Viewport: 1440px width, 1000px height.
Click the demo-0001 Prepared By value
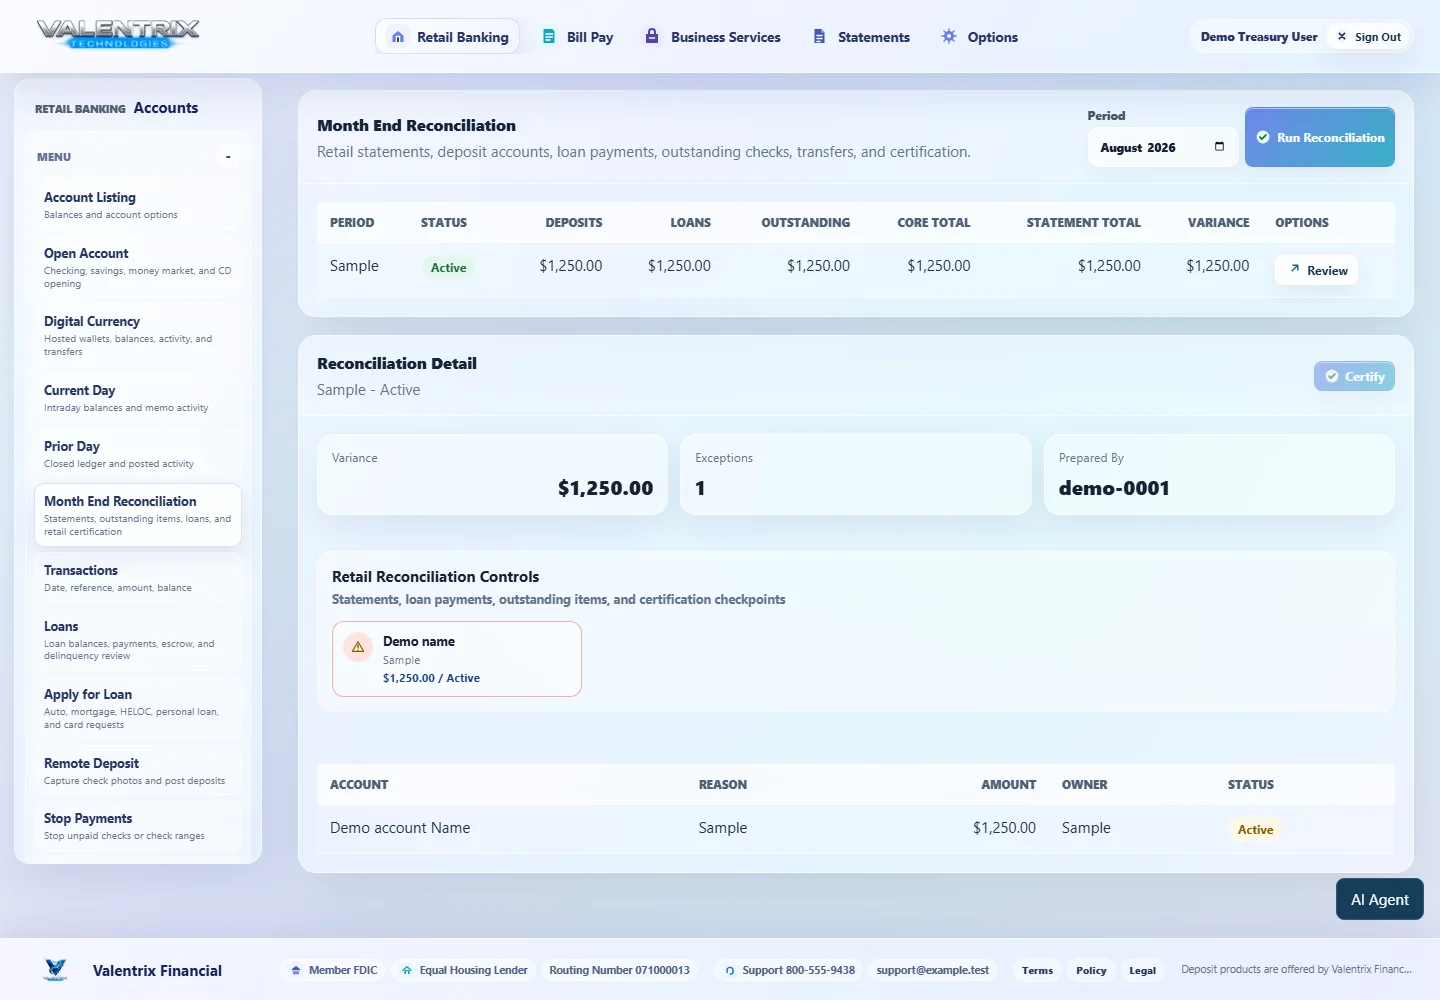coord(1114,488)
